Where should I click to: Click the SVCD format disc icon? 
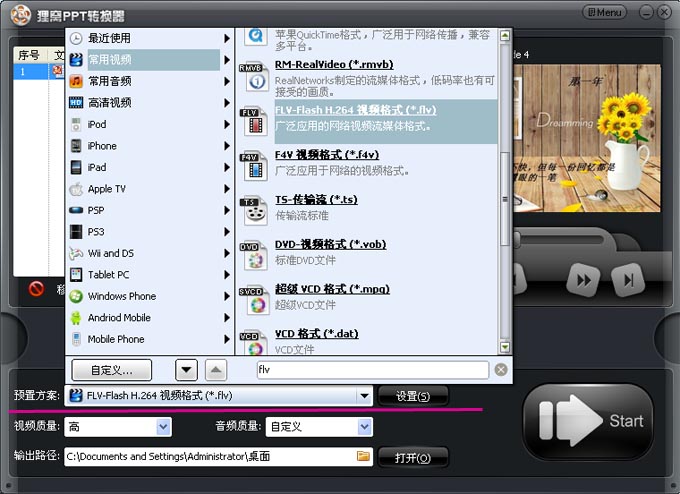coord(254,301)
